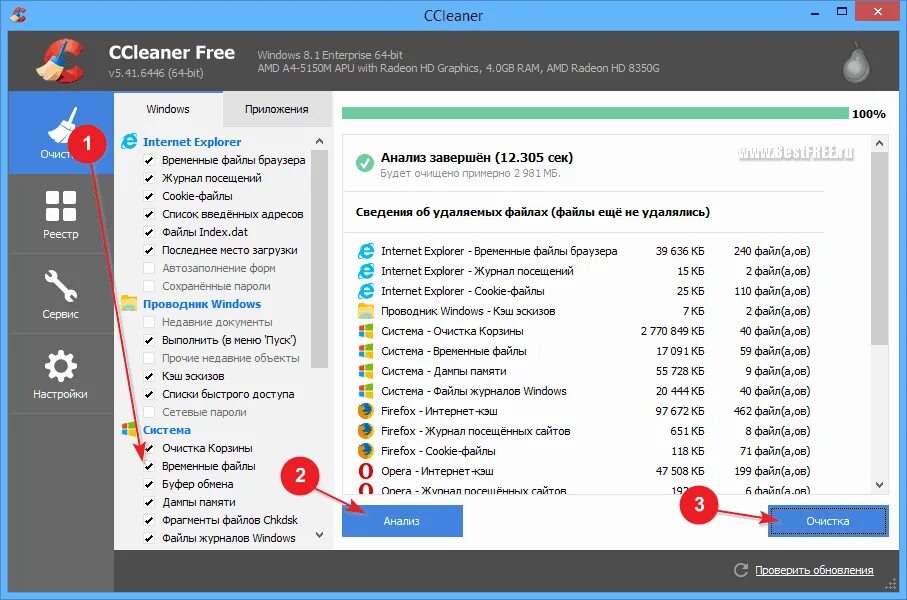The image size is (907, 600).
Task: Open the Реестр (Registry) section icon
Action: tap(61, 206)
